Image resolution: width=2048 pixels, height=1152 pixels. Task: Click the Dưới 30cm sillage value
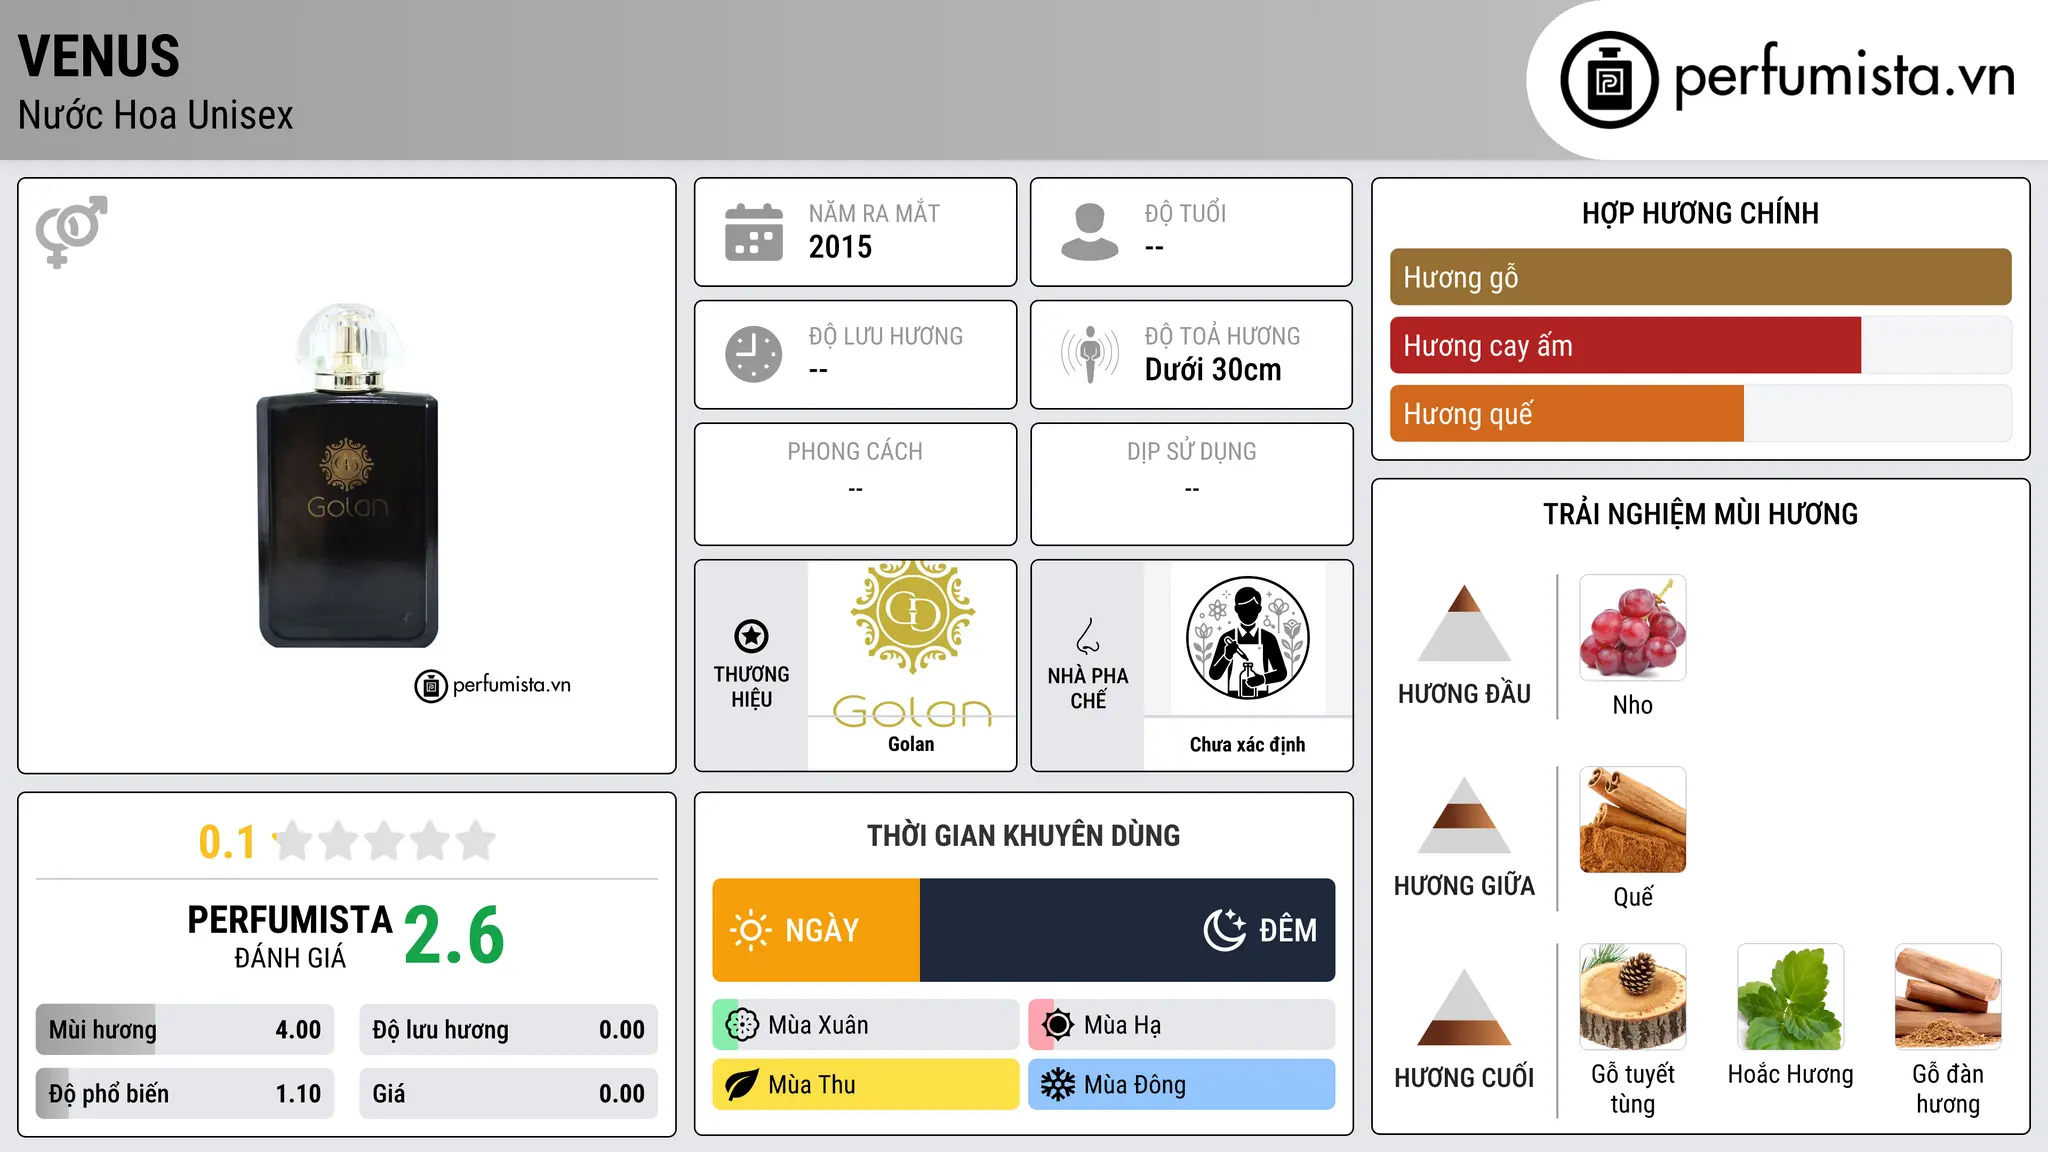tap(1213, 370)
